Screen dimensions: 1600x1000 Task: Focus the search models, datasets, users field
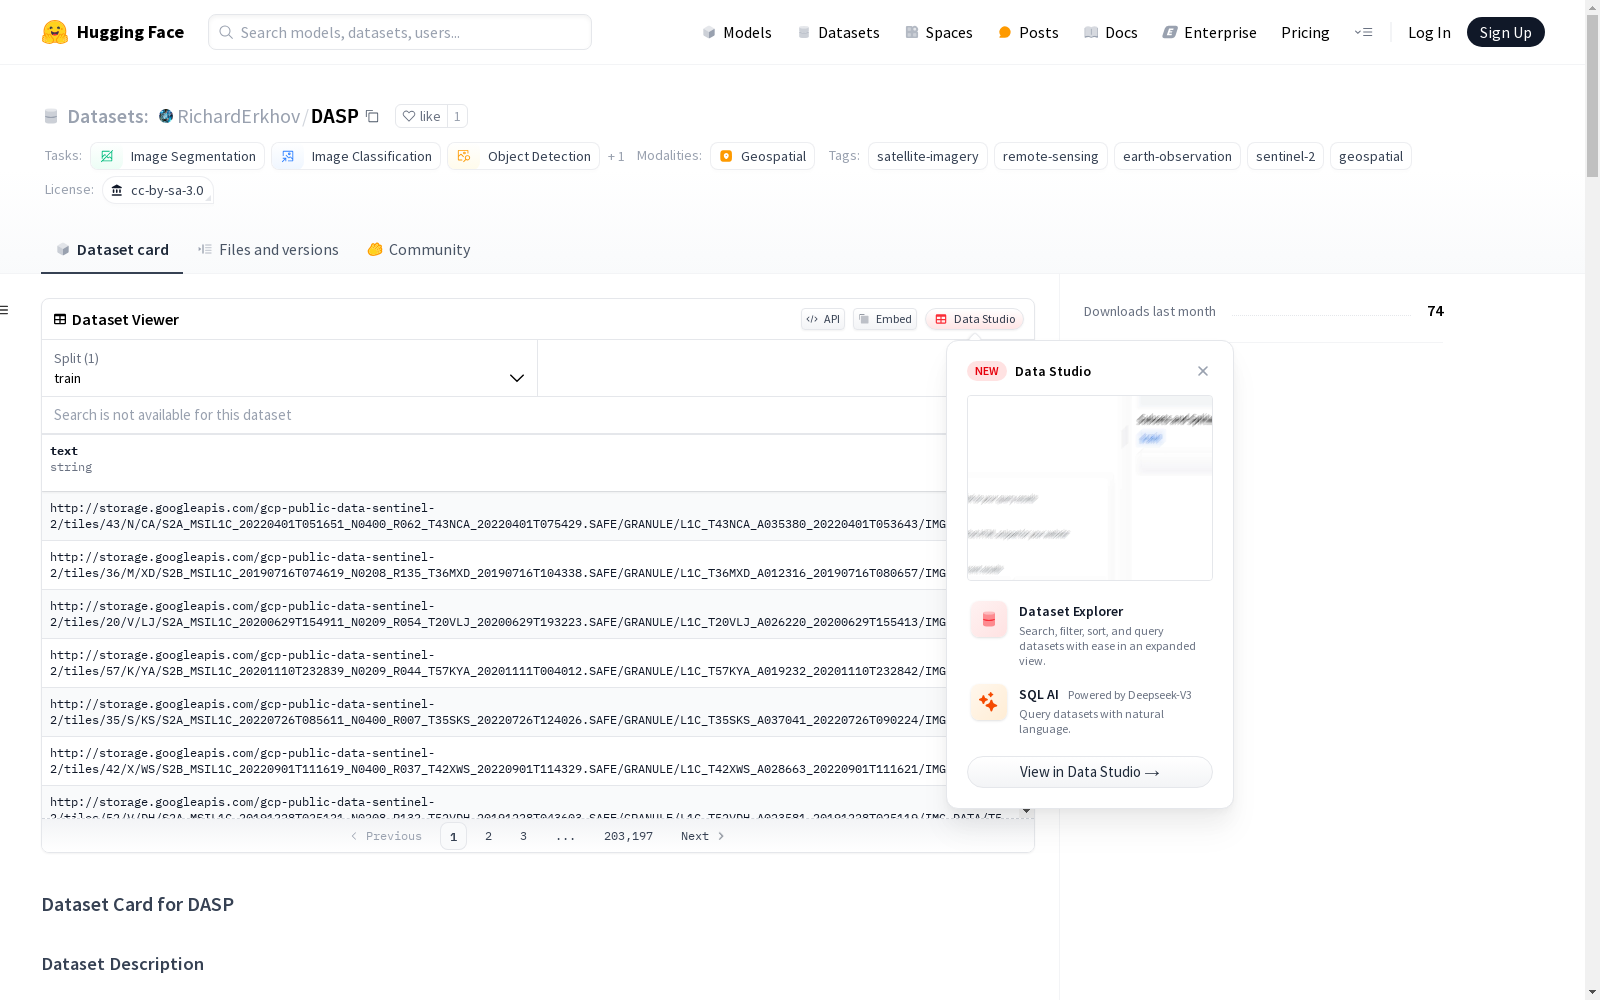pyautogui.click(x=400, y=32)
